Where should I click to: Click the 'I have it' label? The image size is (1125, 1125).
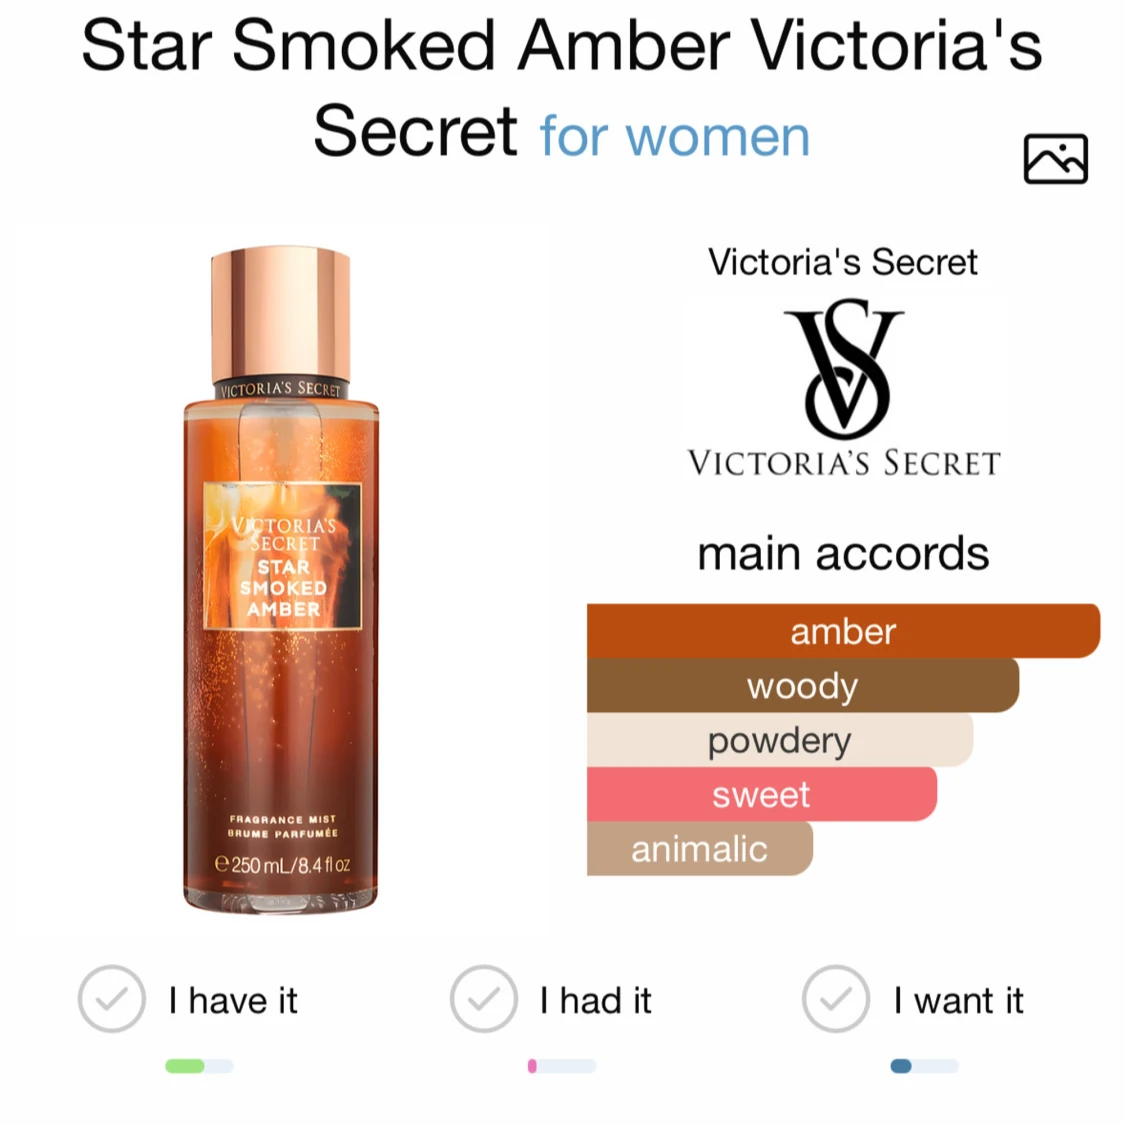pos(232,1000)
